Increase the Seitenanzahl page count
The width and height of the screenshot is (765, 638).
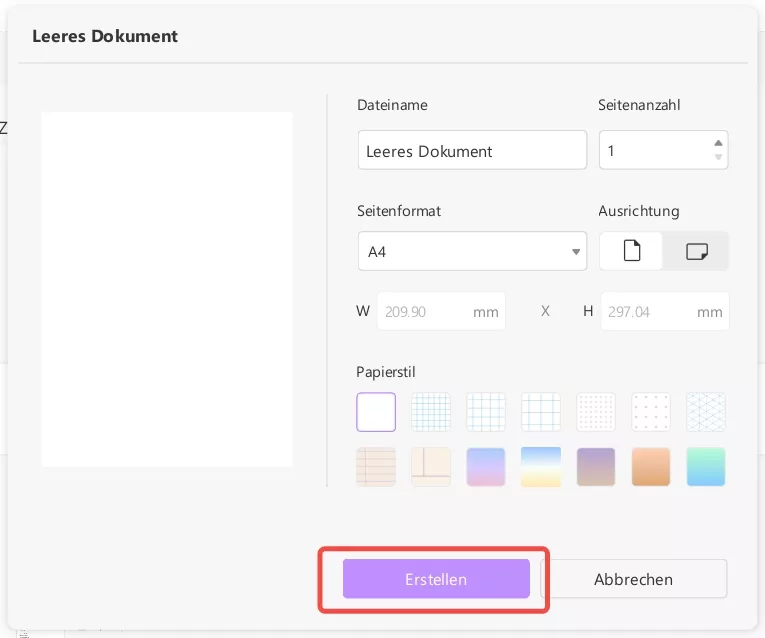pyautogui.click(x=718, y=143)
